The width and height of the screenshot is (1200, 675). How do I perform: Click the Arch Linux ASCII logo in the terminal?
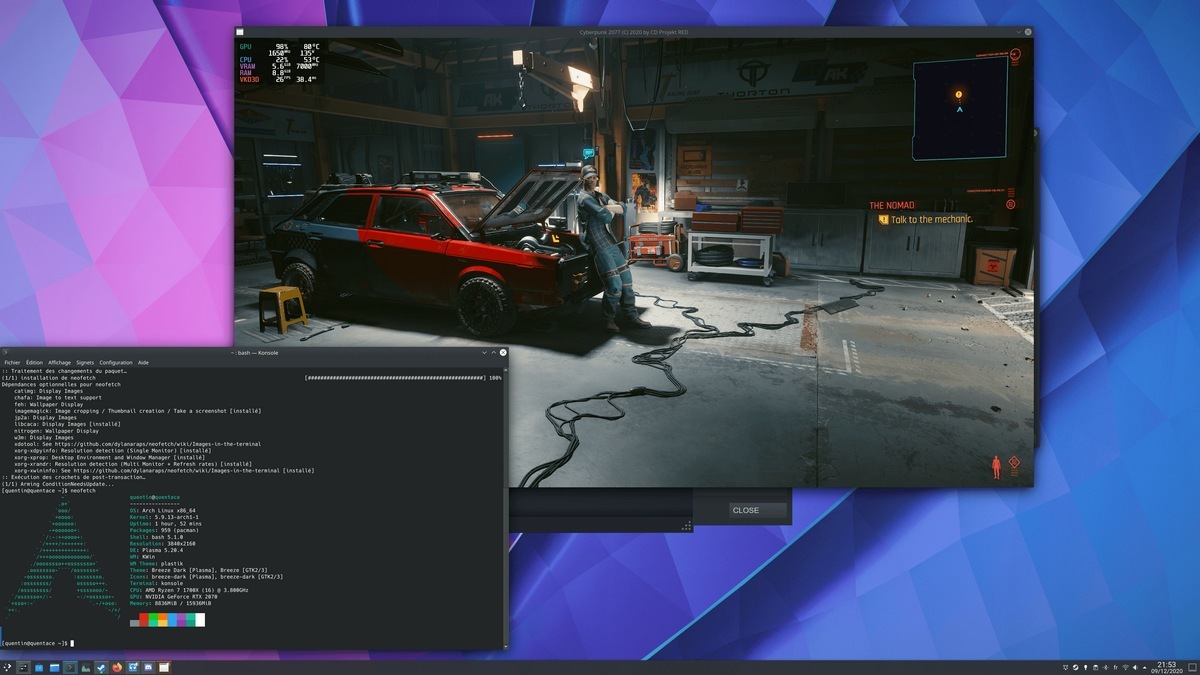pos(62,560)
